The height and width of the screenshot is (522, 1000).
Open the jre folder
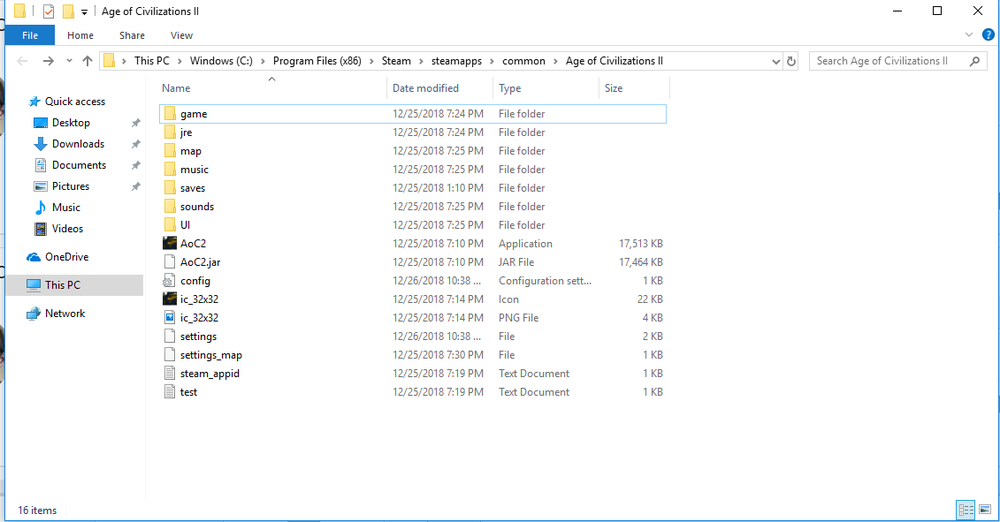click(x=413, y=132)
